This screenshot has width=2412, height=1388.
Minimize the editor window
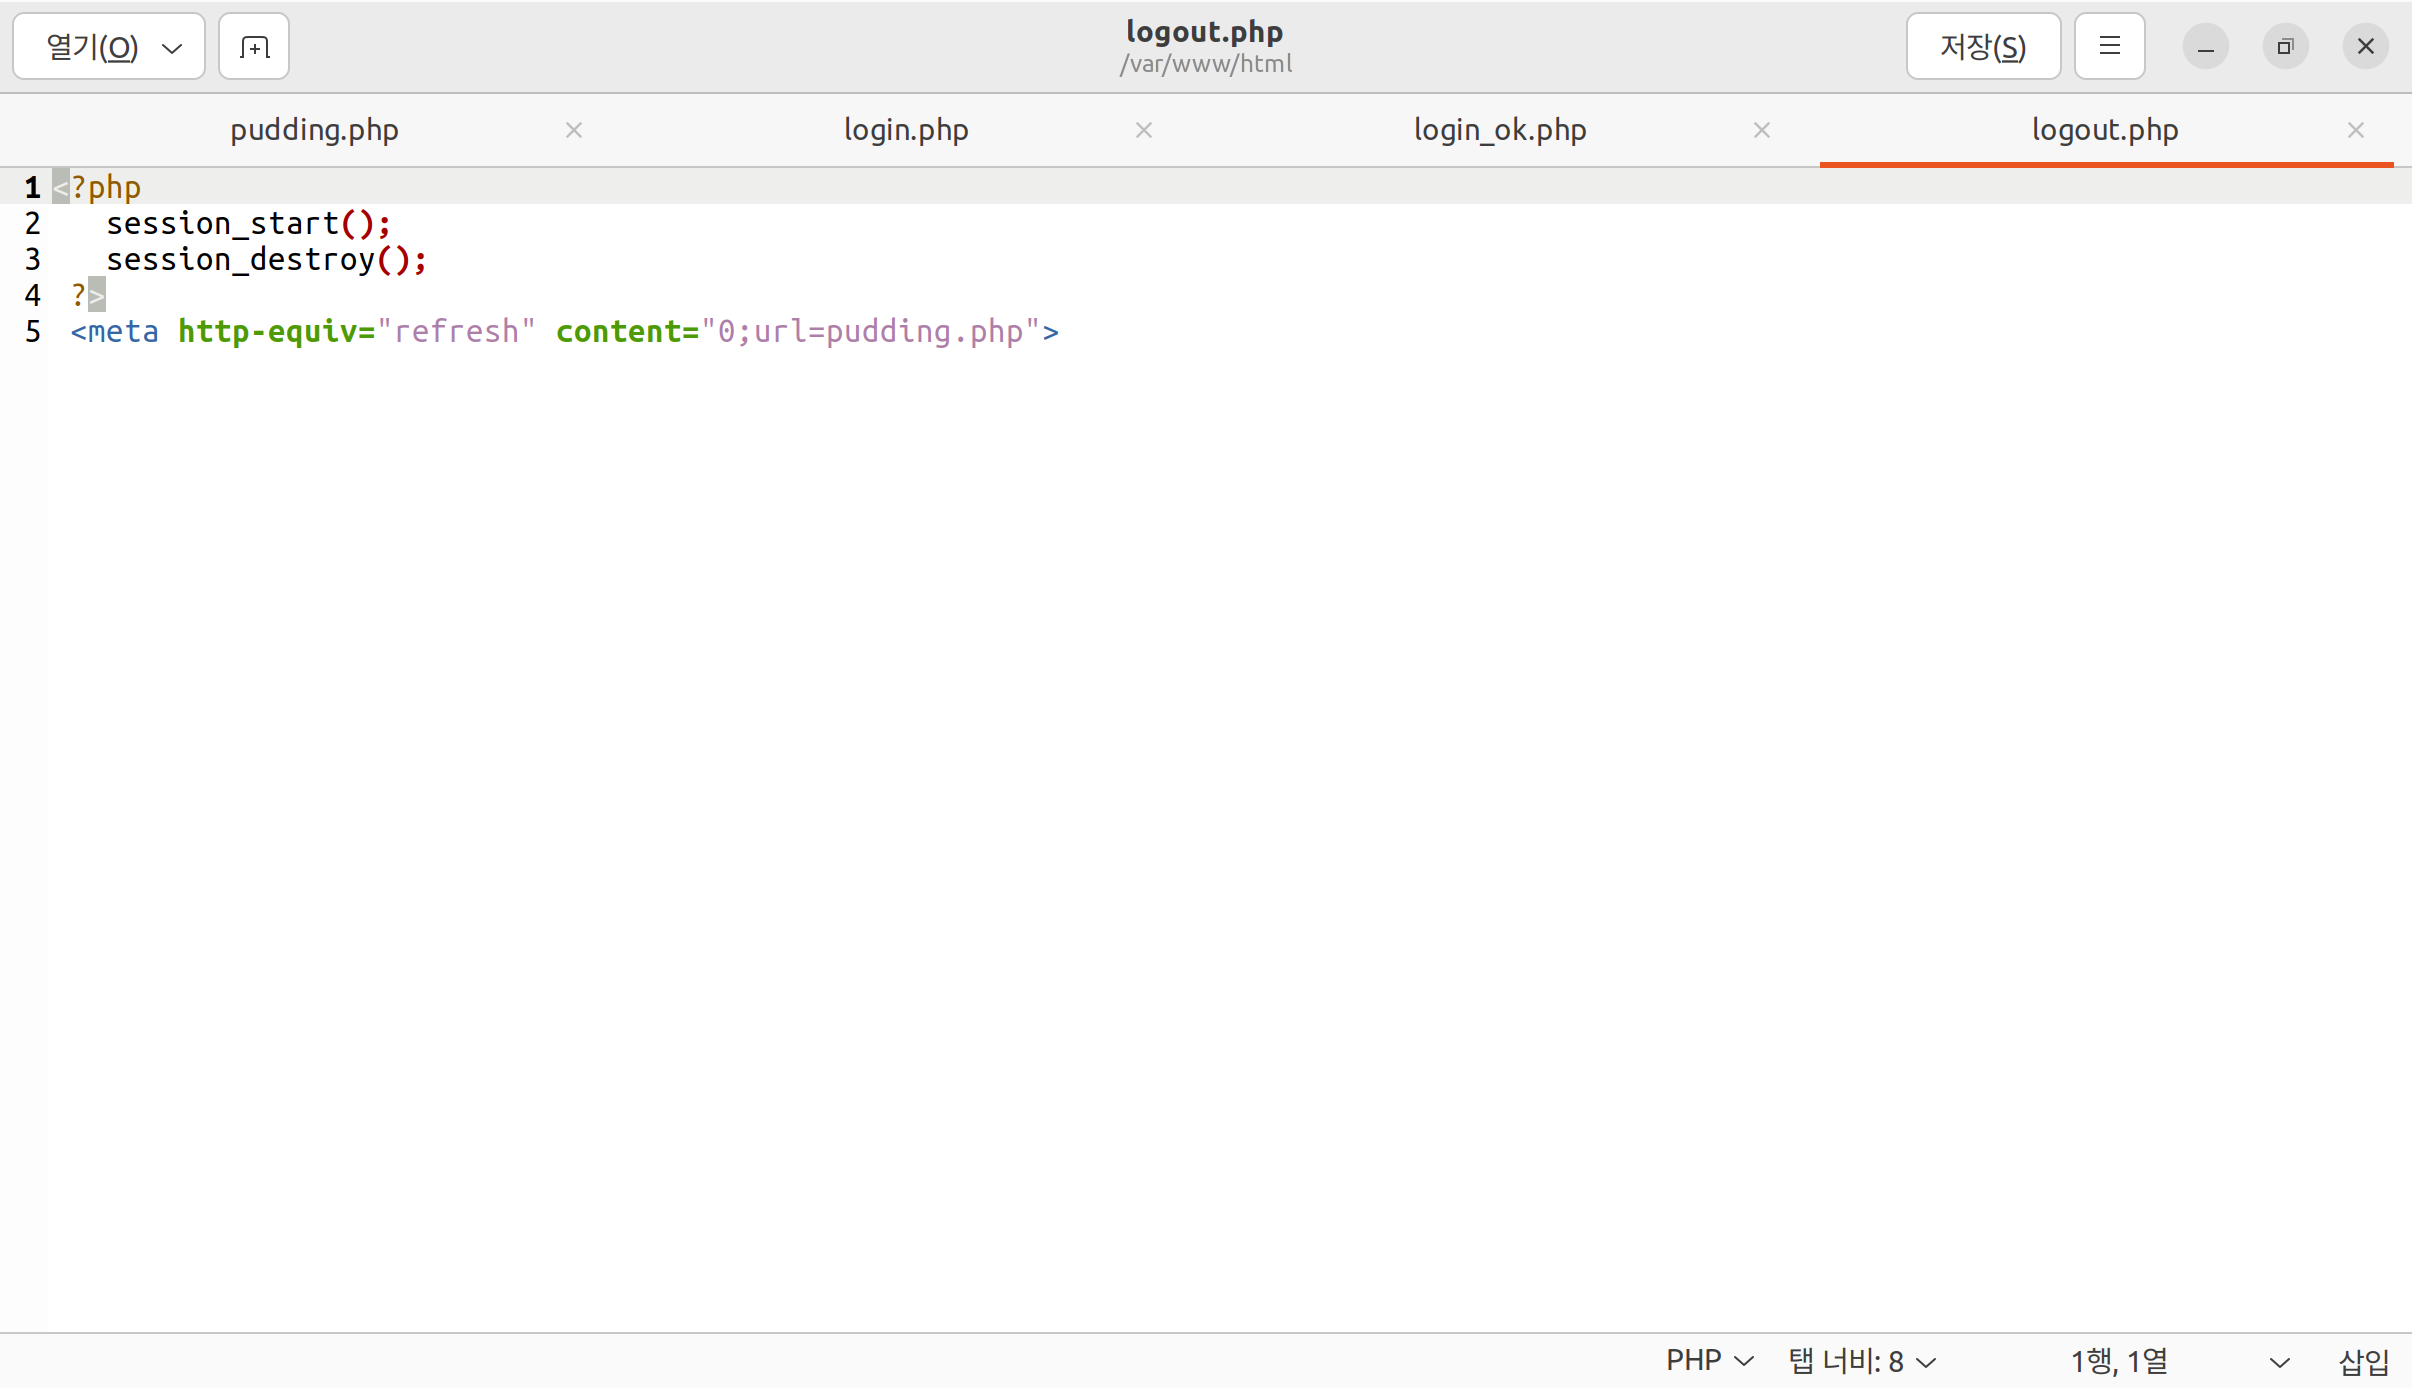pos(2205,47)
